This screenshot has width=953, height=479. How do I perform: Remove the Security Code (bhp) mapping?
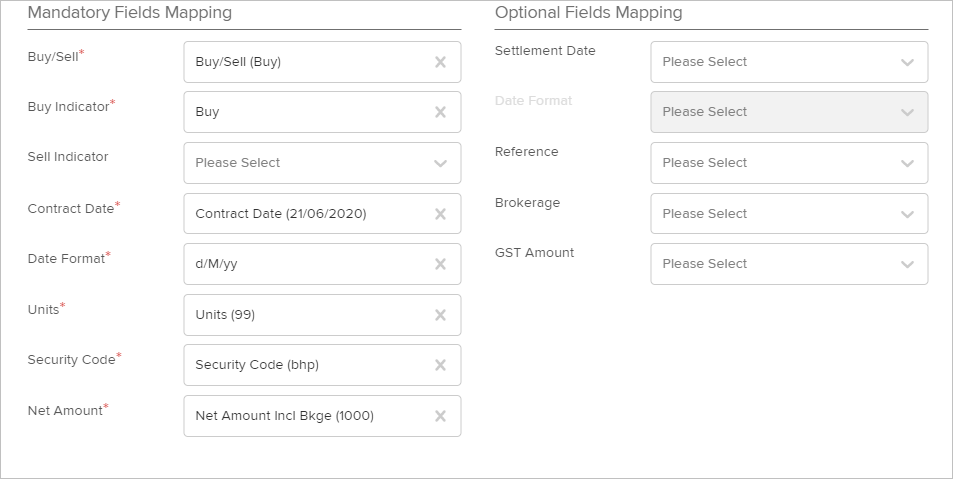(x=441, y=365)
